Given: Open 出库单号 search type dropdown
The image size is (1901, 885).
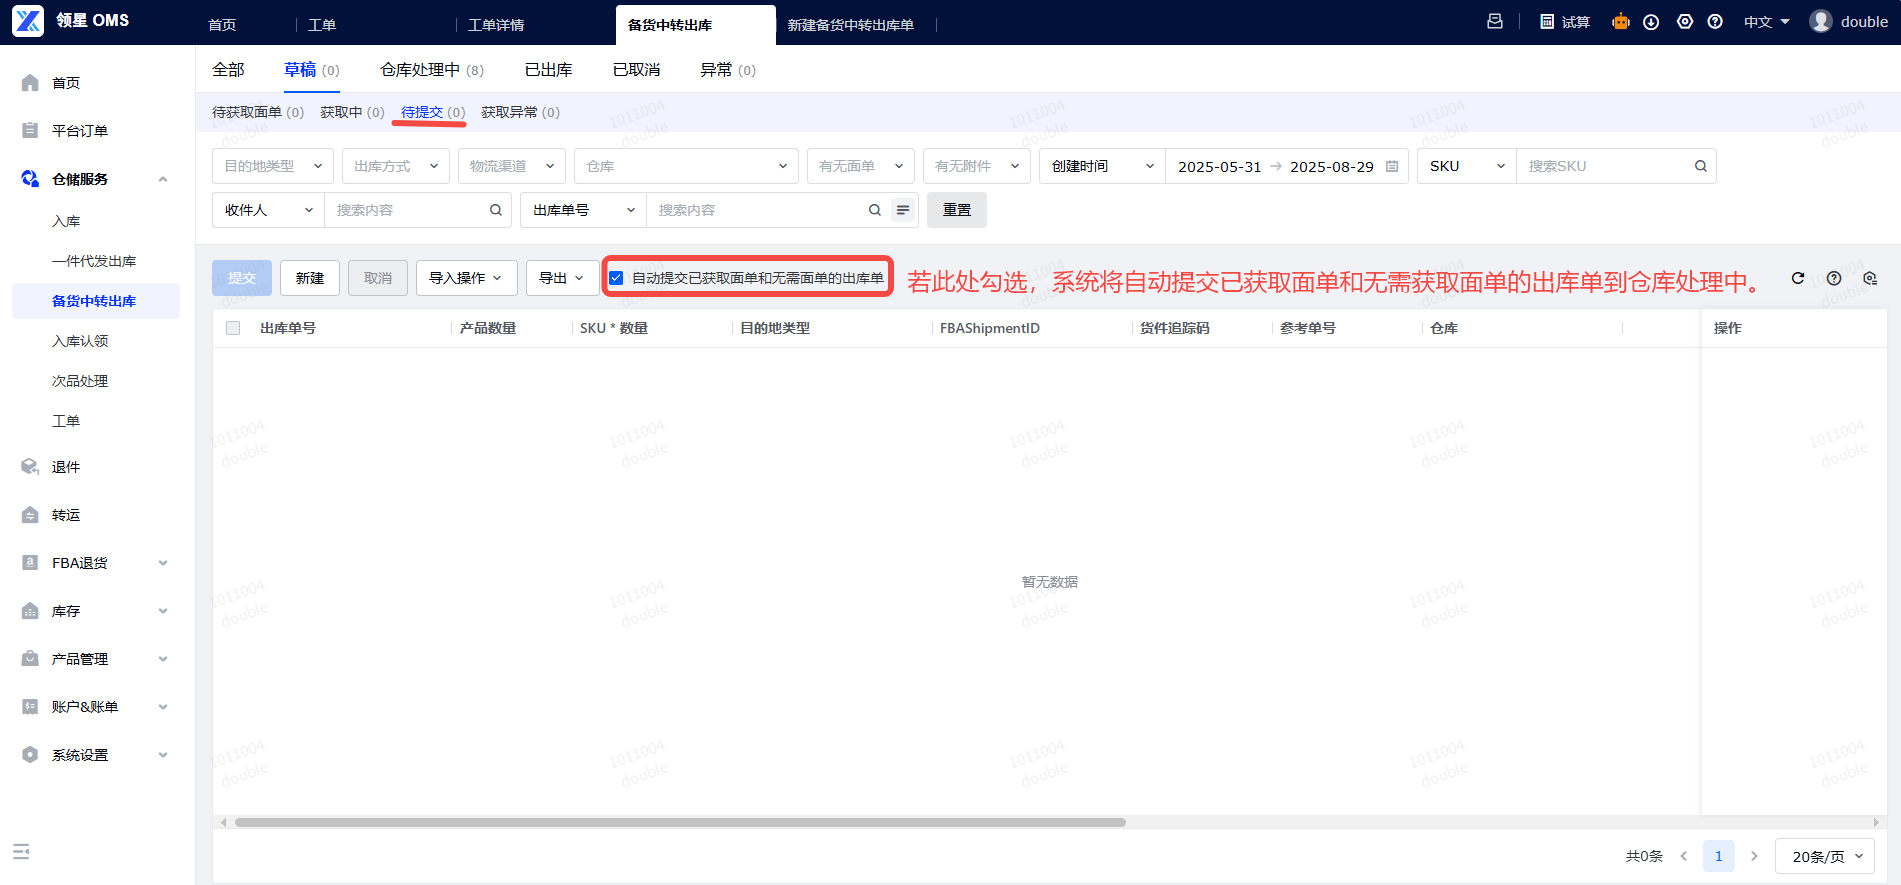Looking at the screenshot, I should [x=583, y=210].
